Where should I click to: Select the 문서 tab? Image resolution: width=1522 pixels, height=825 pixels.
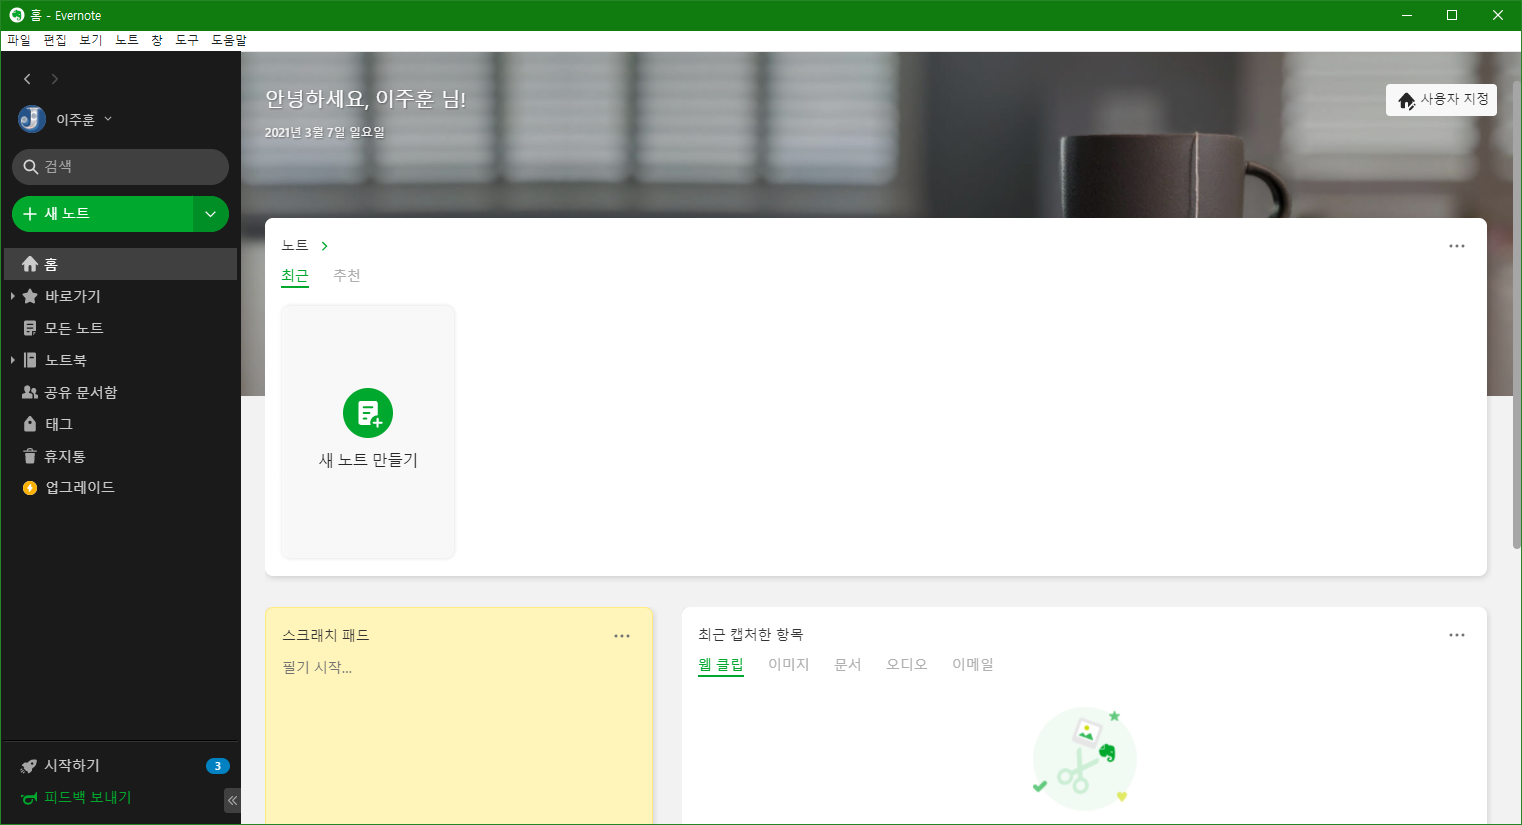[x=848, y=665]
